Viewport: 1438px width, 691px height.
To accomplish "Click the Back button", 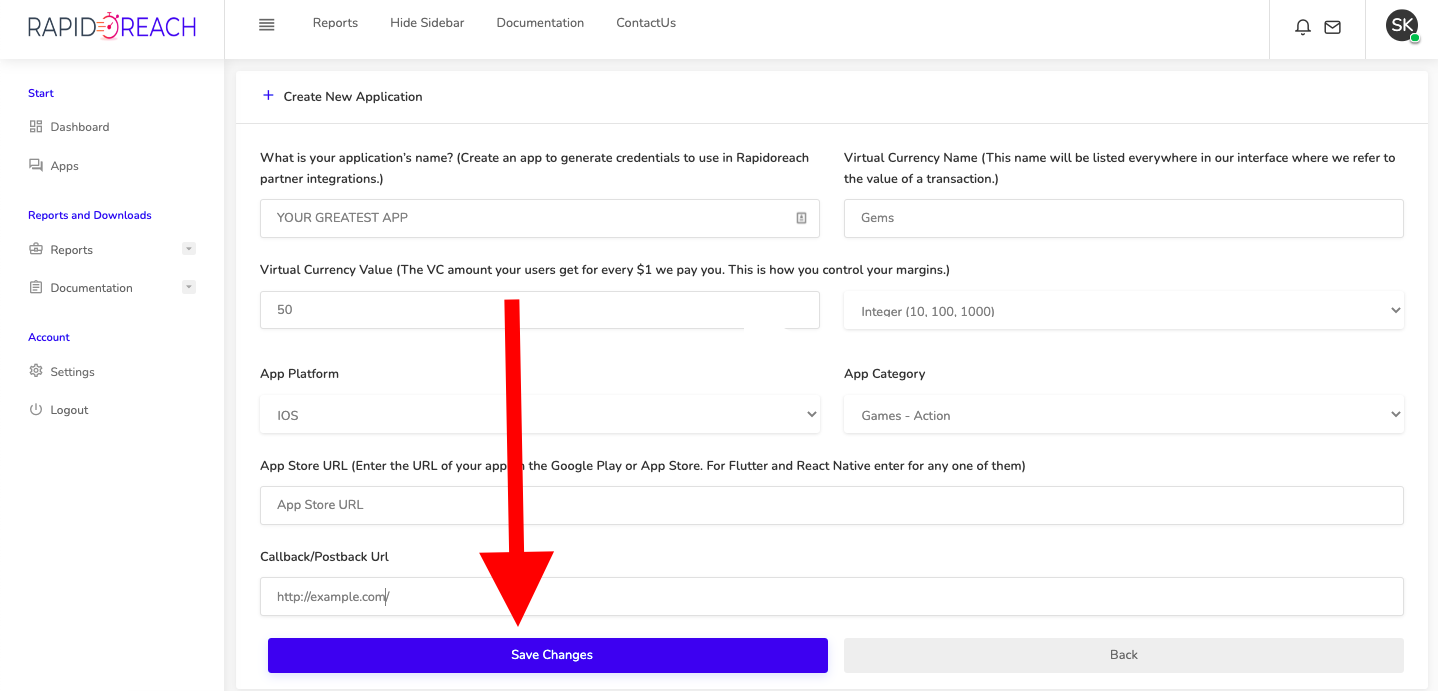I will [x=1124, y=655].
